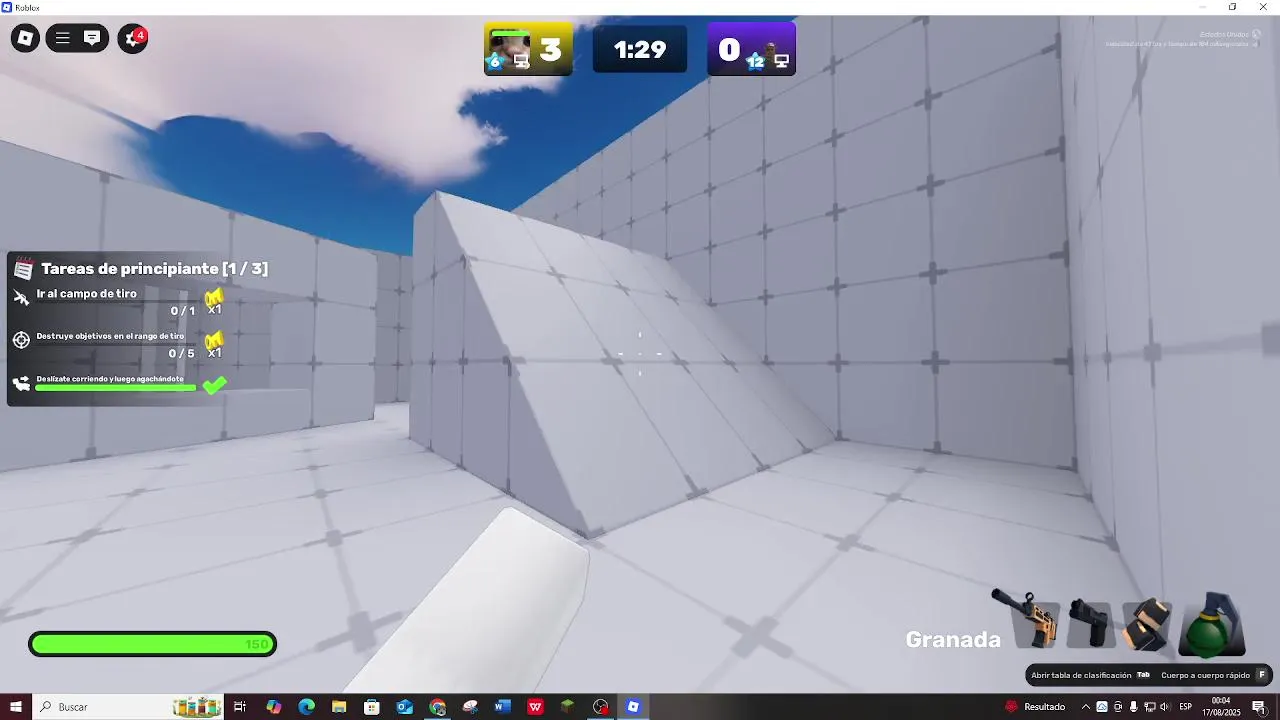Click 'Abrir tabla de clasificación' Tab hint
Image resolution: width=1280 pixels, height=720 pixels.
[1091, 675]
